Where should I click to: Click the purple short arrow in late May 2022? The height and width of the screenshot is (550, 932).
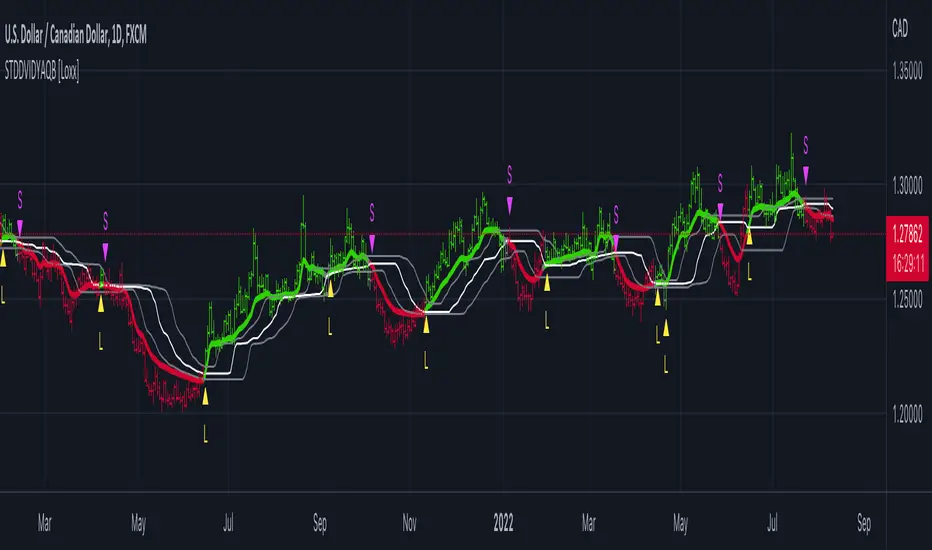pos(720,211)
